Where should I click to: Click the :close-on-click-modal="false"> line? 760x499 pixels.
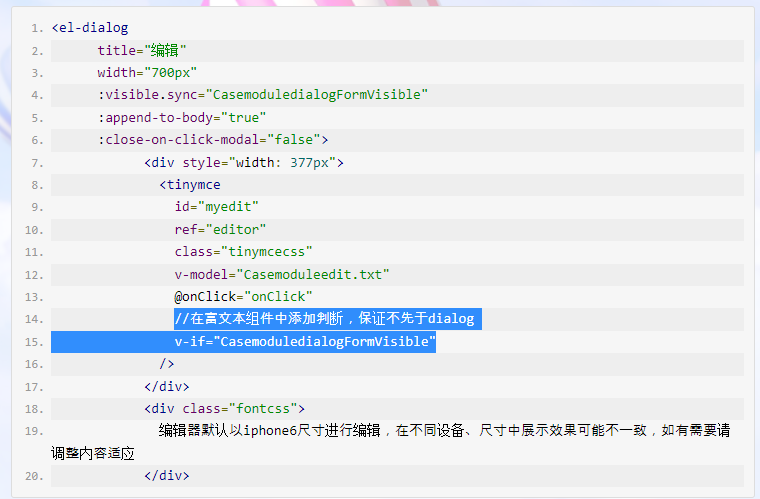tap(212, 140)
